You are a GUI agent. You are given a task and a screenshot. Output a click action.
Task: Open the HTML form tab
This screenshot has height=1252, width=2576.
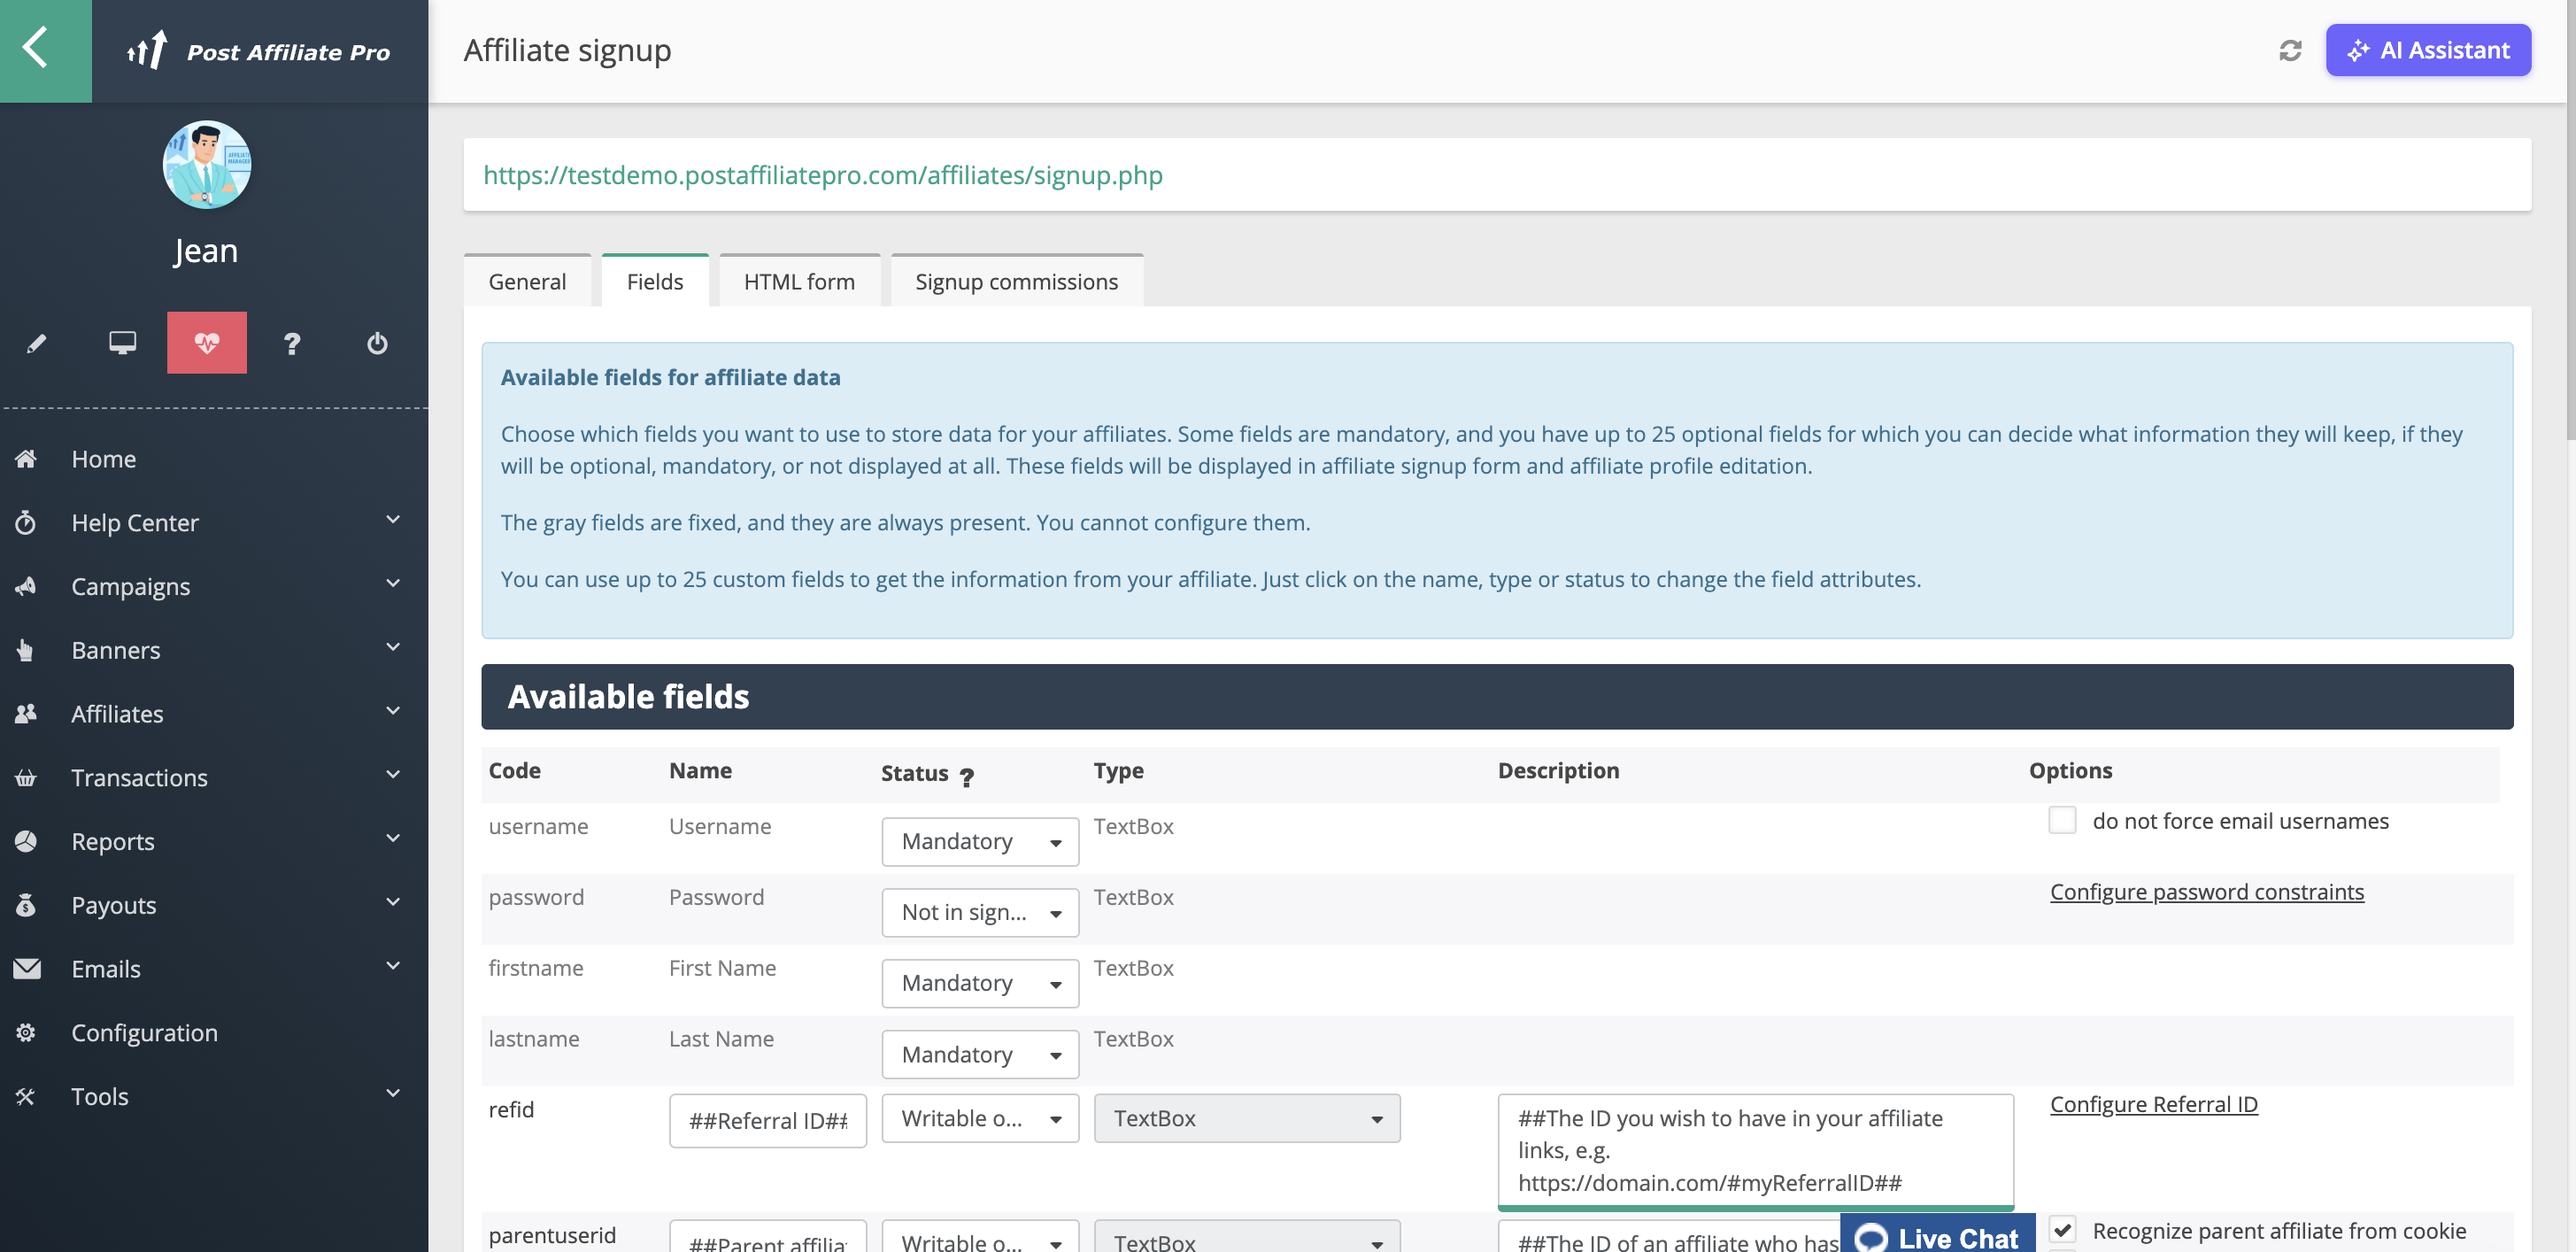[x=799, y=281]
